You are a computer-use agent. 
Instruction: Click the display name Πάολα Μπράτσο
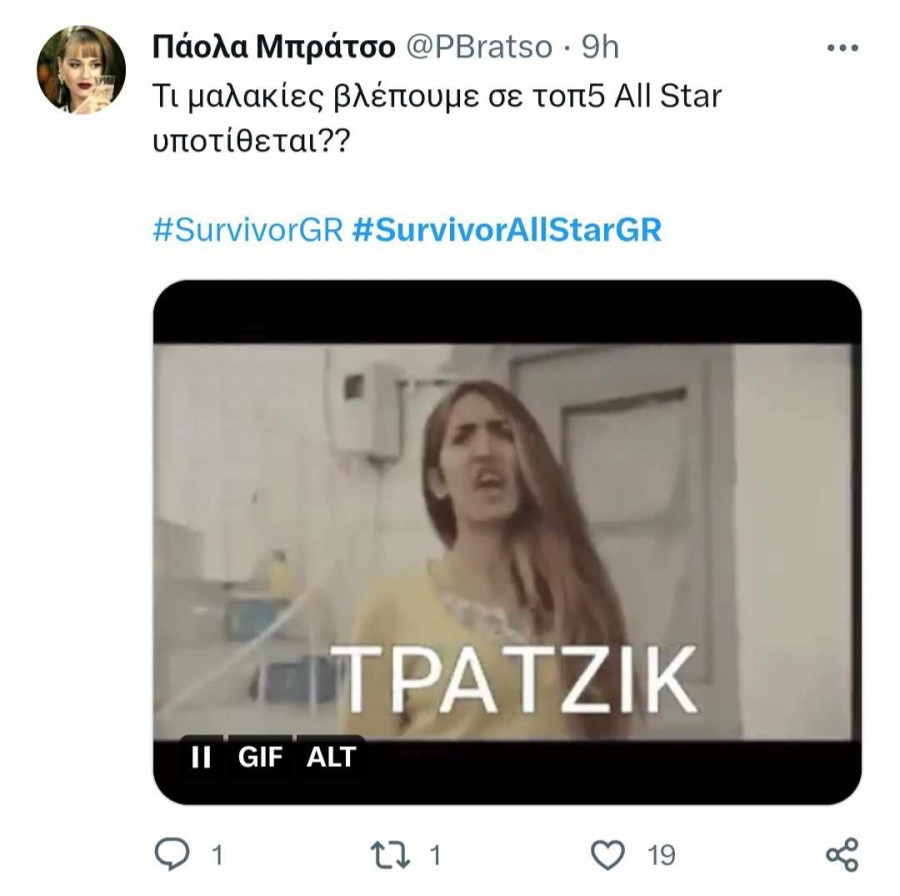[272, 46]
